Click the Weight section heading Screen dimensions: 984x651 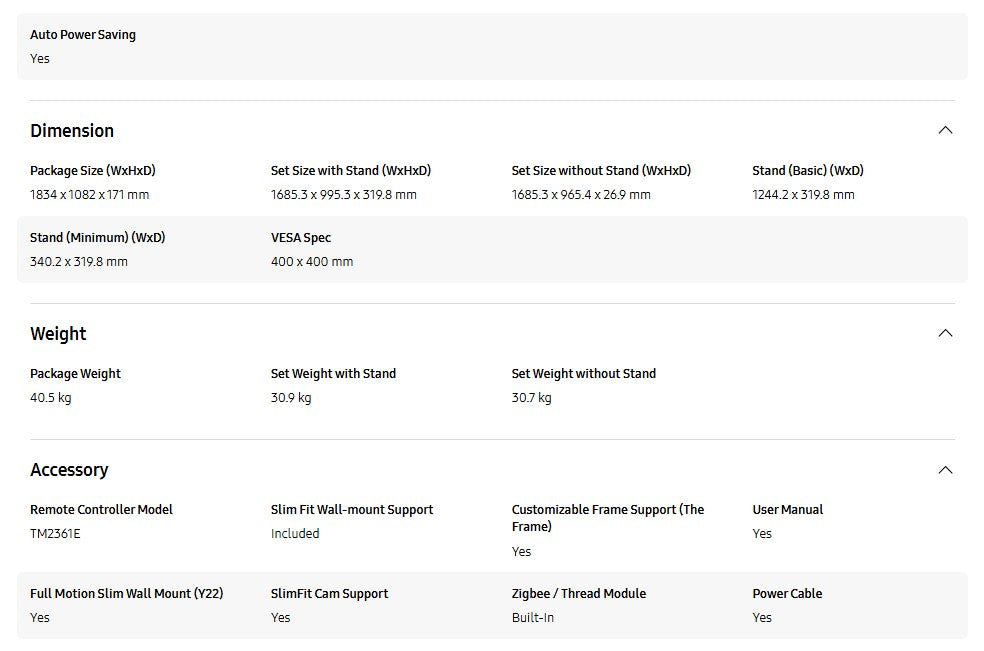coord(58,334)
